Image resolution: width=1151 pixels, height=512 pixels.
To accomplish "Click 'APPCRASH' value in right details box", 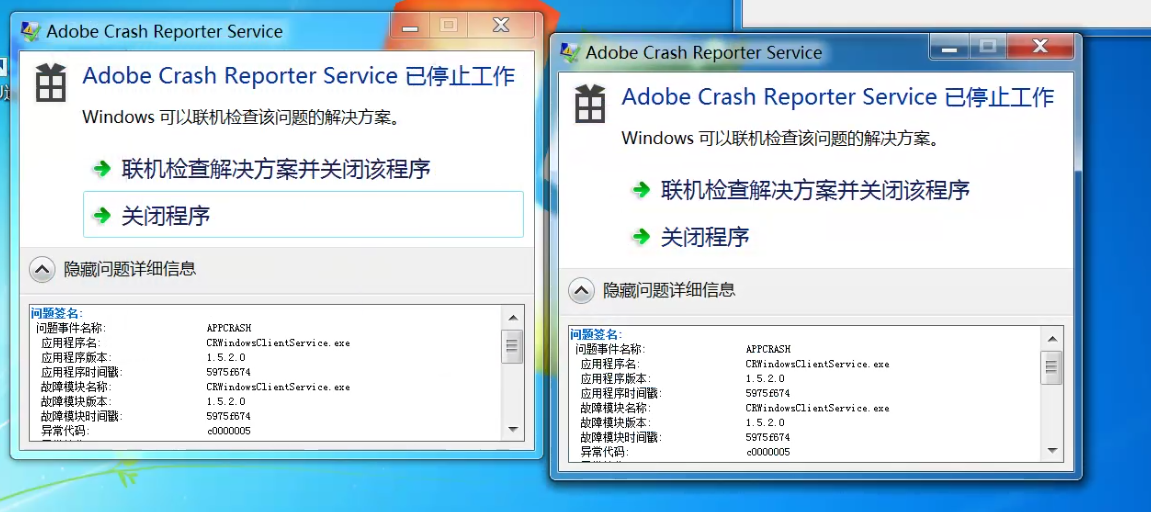I will 768,350.
